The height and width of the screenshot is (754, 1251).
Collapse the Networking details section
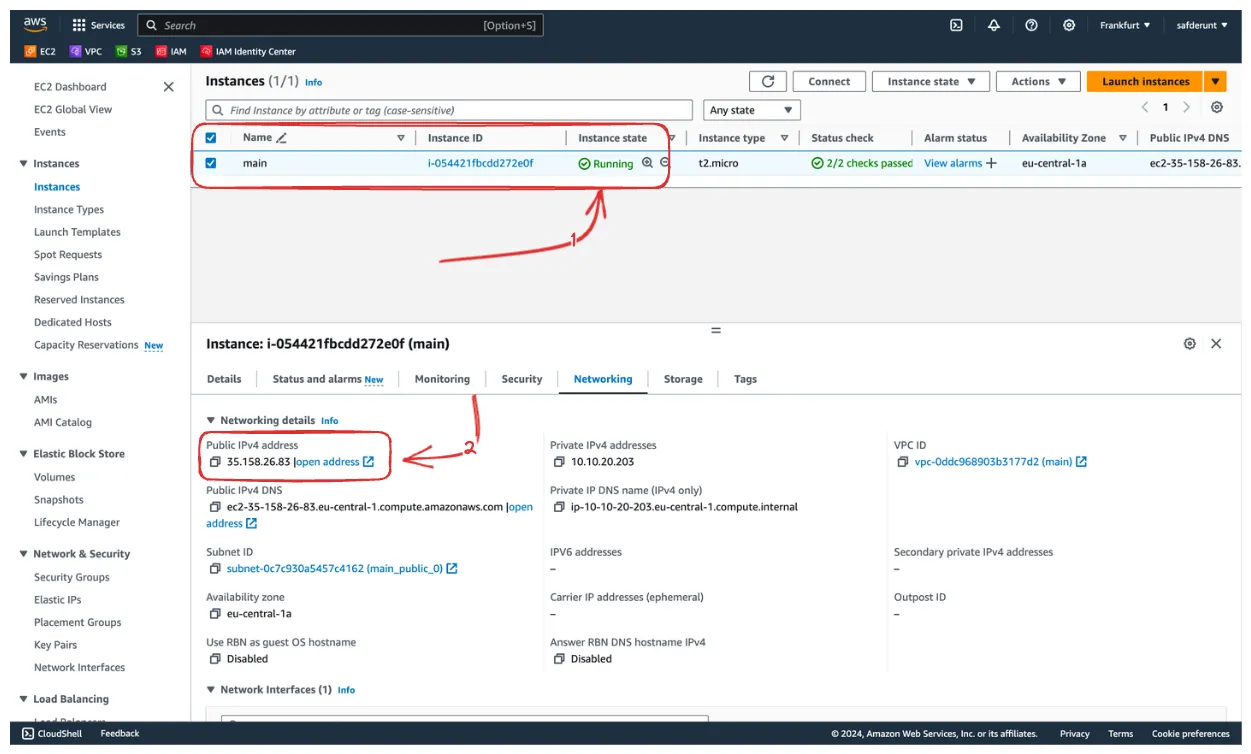(x=211, y=421)
